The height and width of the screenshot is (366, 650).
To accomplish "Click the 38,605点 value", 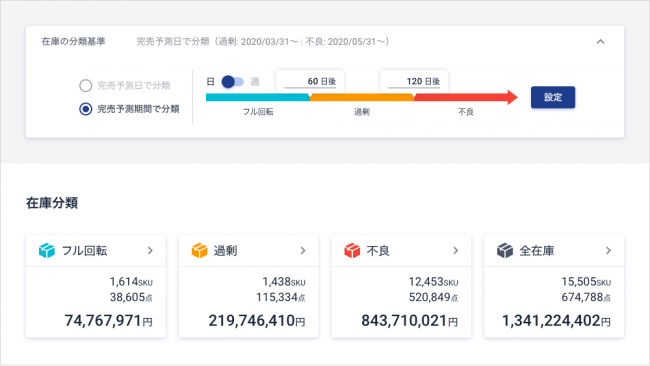I will click(131, 297).
